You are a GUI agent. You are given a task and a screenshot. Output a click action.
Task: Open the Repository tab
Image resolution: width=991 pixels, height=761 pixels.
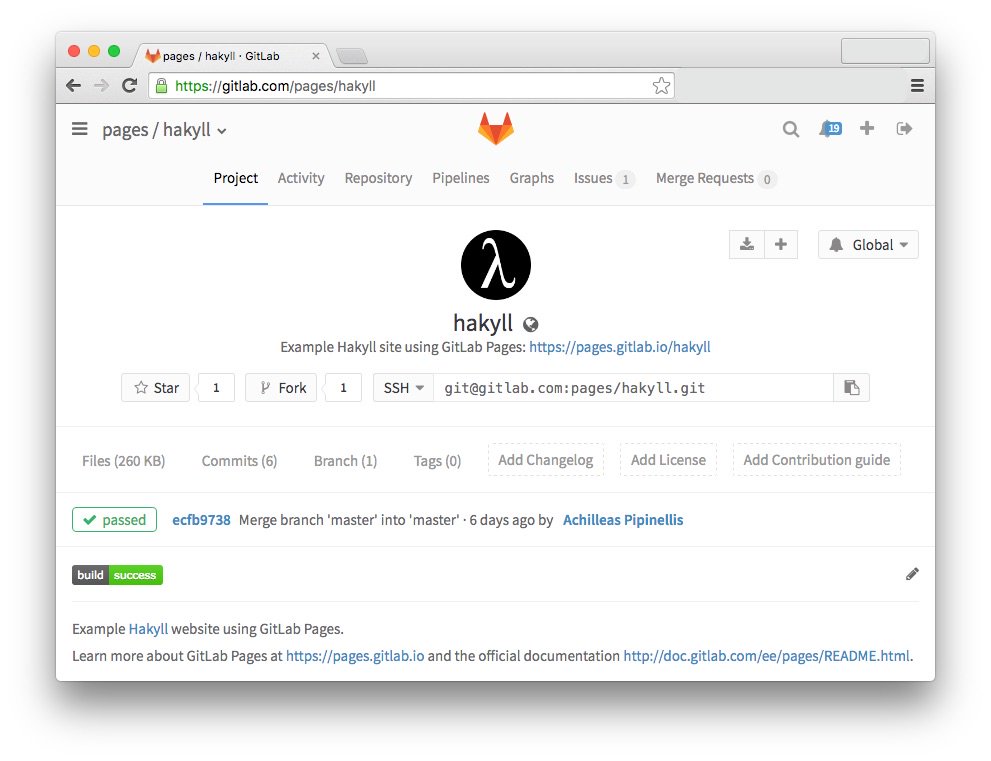378,178
